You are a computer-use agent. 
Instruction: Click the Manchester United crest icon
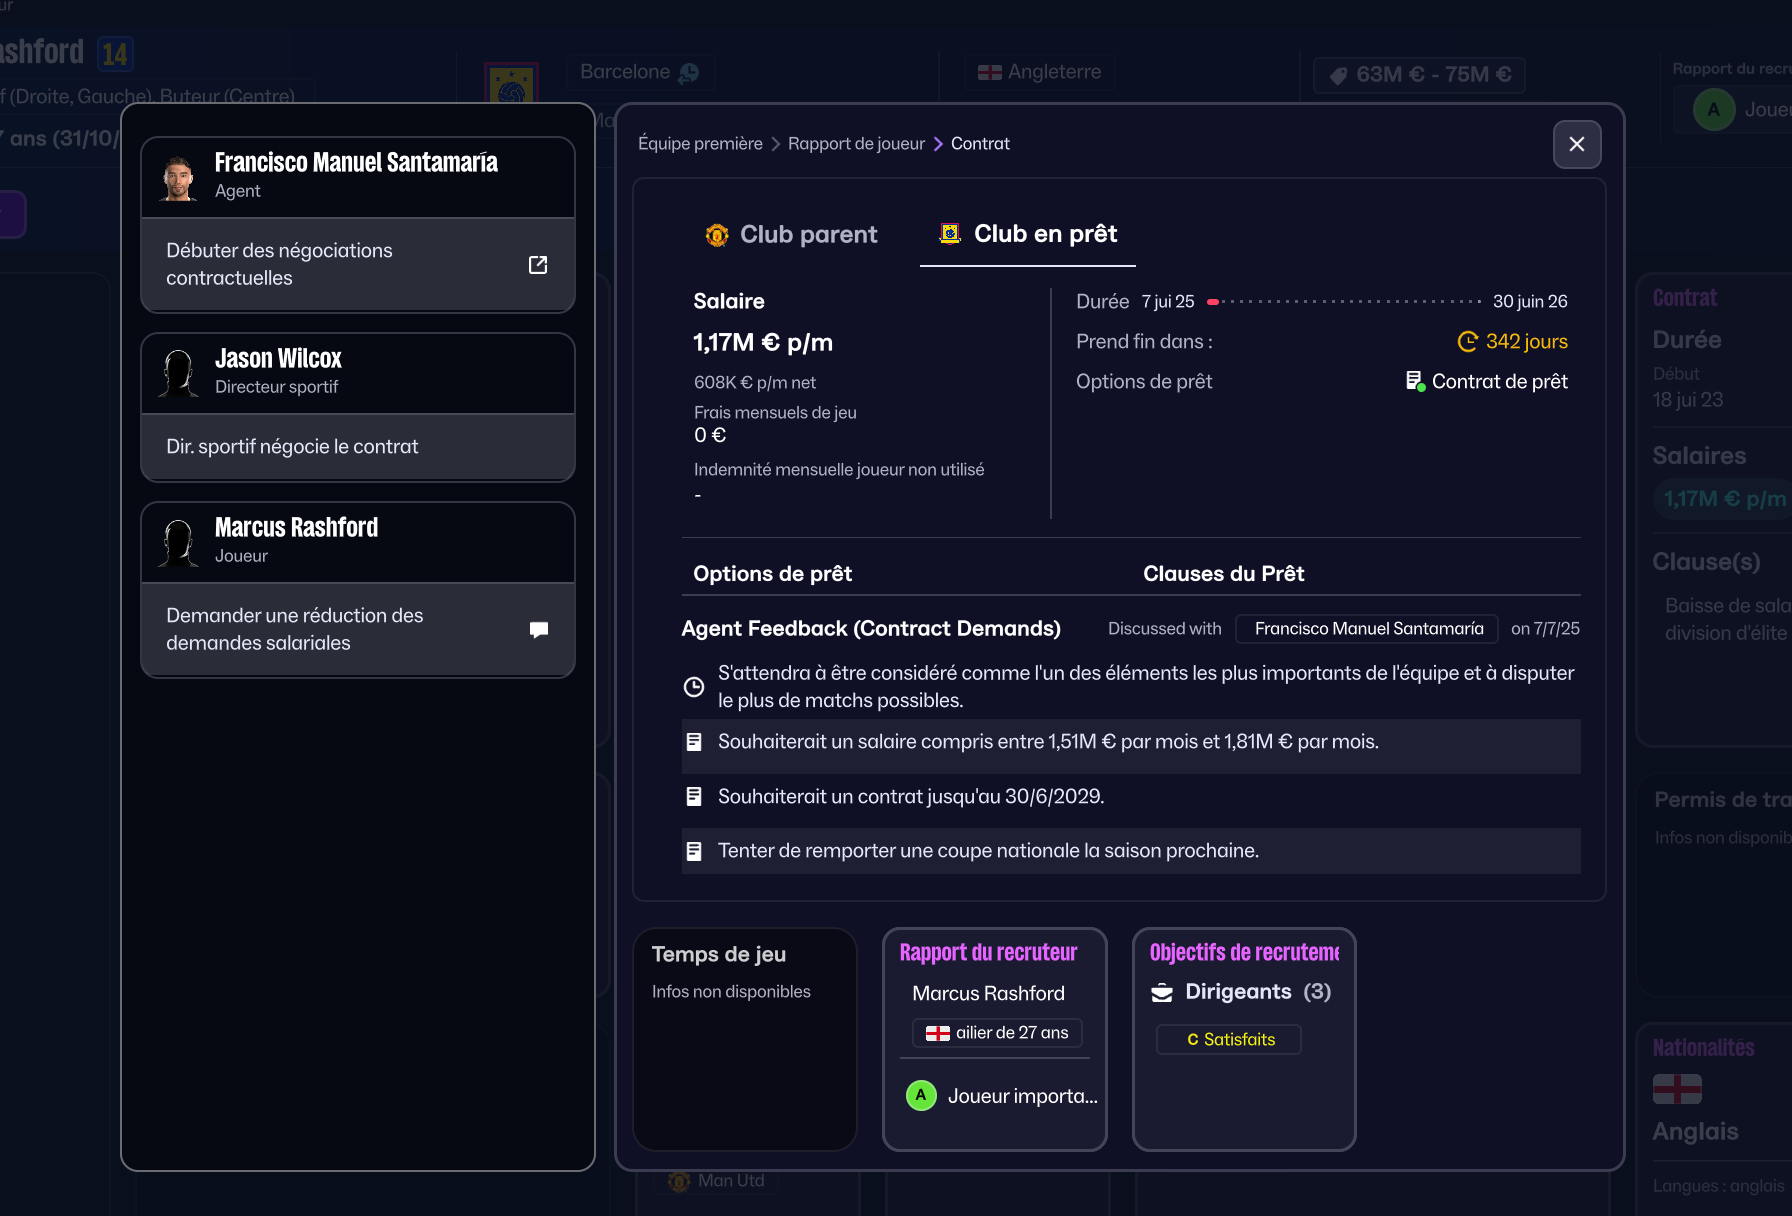tap(716, 235)
